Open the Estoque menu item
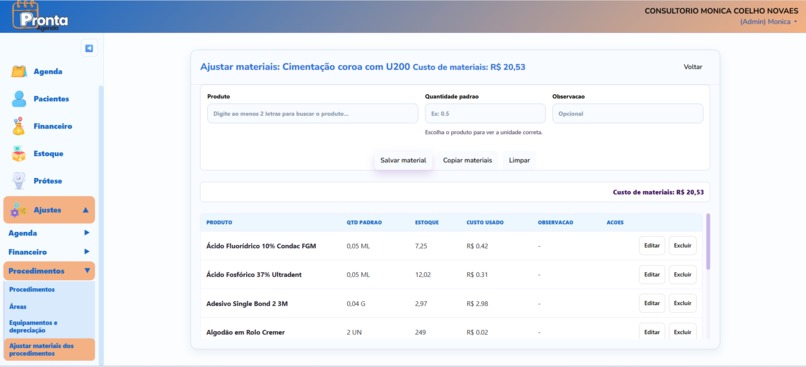The height and width of the screenshot is (367, 806). (48, 154)
